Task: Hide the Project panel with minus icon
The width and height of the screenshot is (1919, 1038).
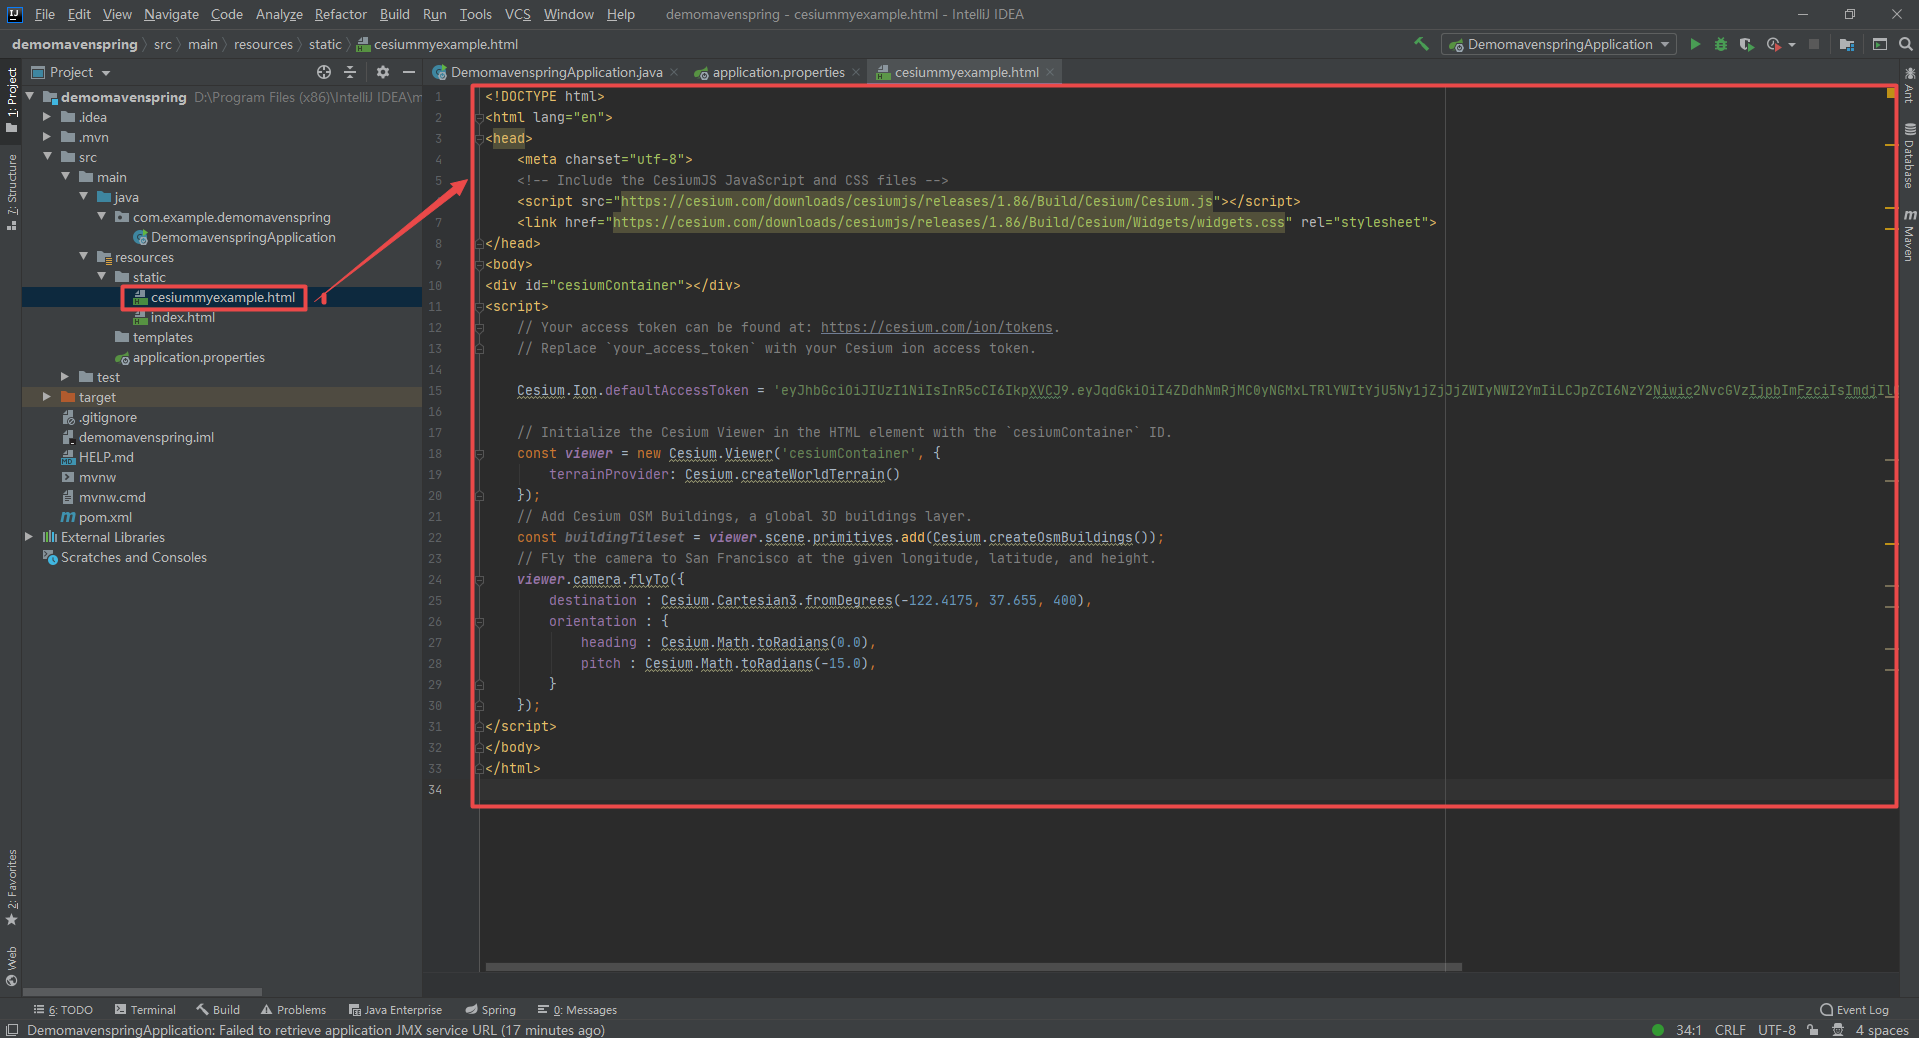Action: 409,72
